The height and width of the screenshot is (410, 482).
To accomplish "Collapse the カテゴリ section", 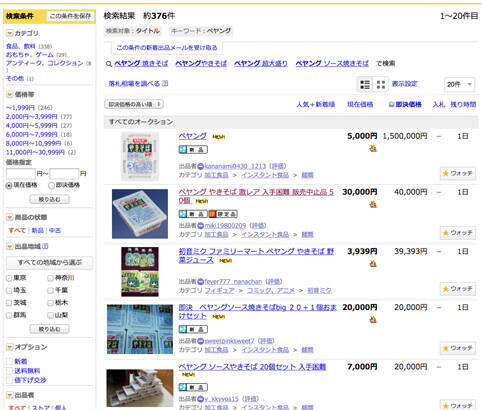I will 10,33.
